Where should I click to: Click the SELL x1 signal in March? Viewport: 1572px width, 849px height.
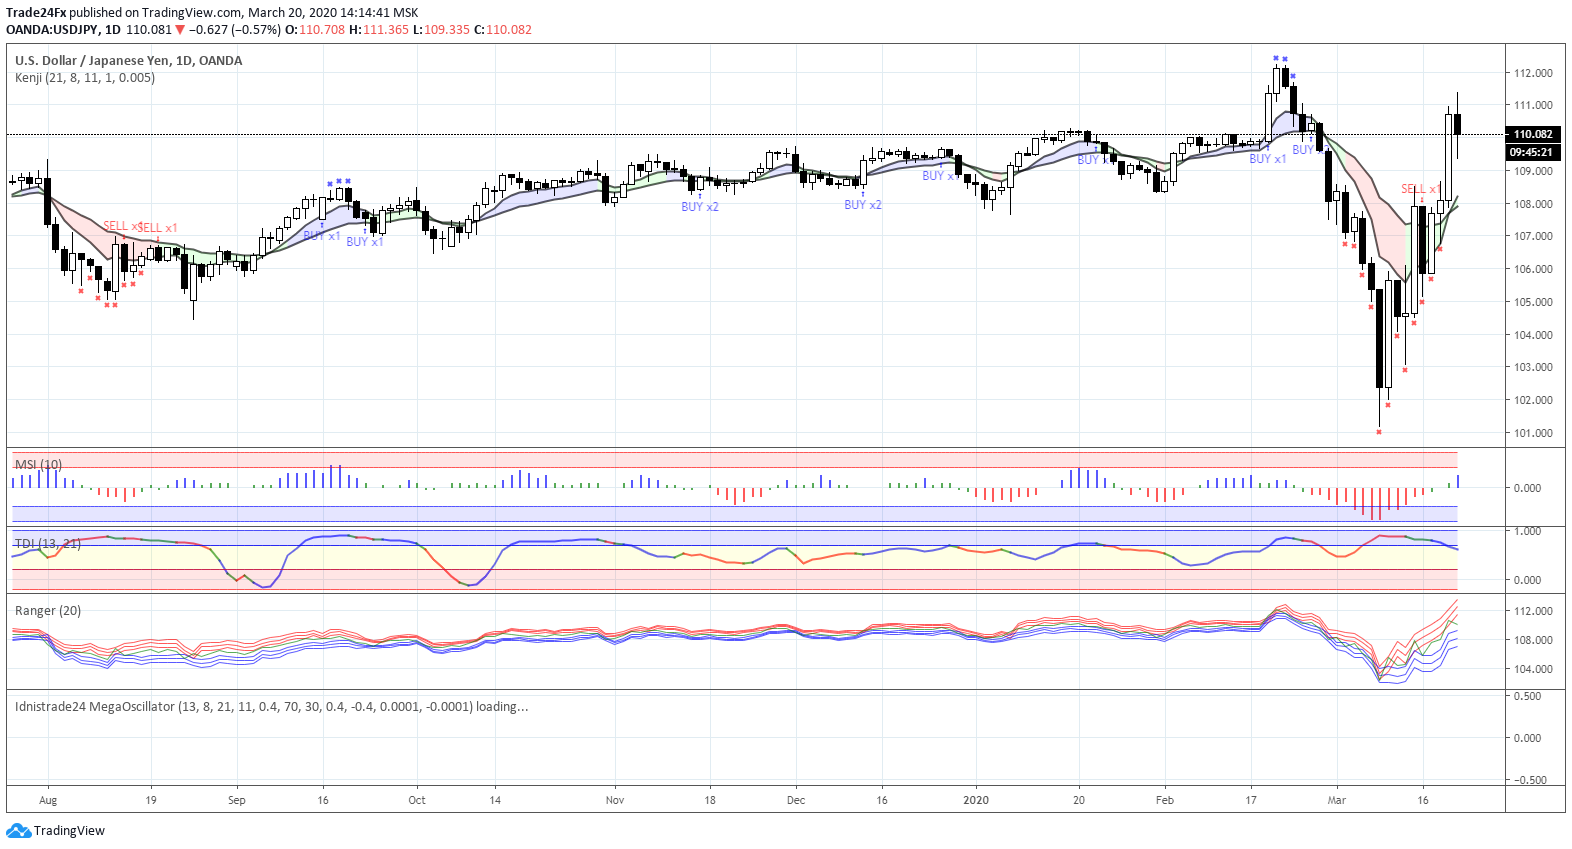click(1420, 189)
